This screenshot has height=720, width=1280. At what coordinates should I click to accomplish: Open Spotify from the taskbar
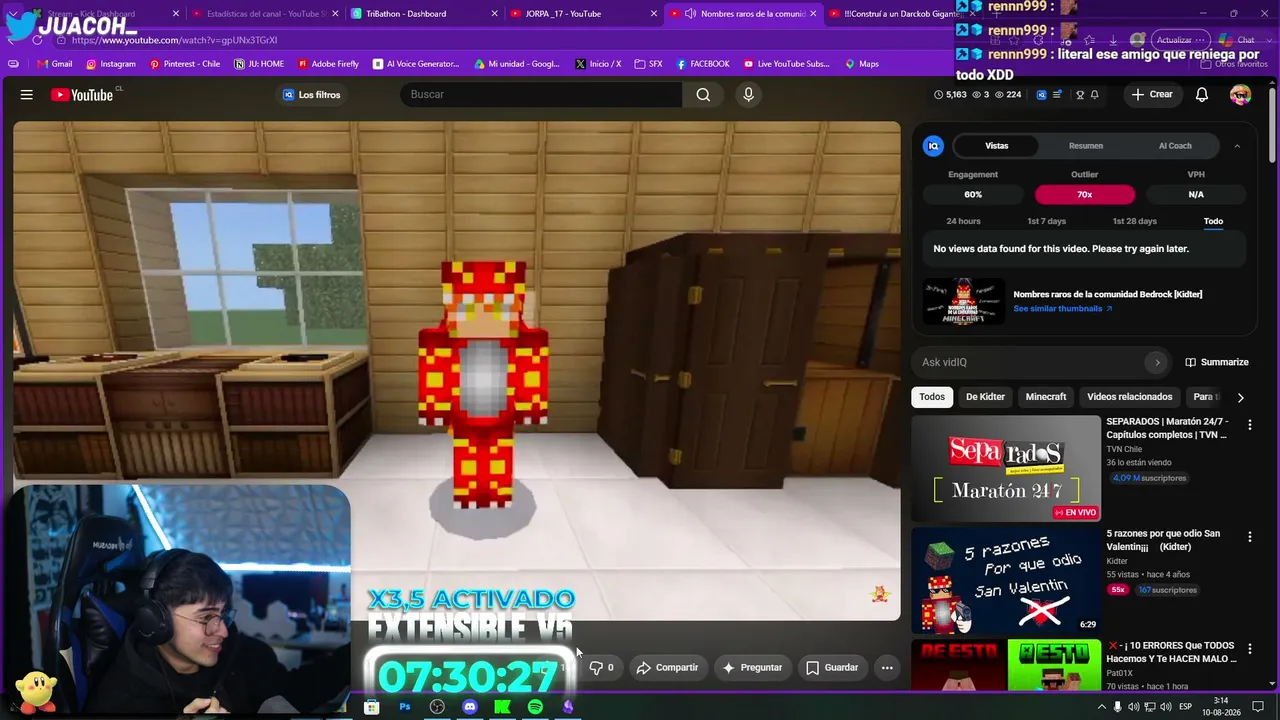coord(535,707)
